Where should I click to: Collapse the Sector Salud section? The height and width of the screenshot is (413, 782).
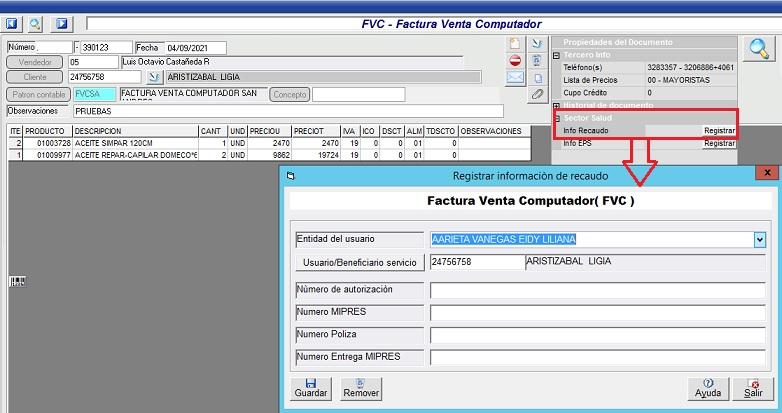[557, 118]
